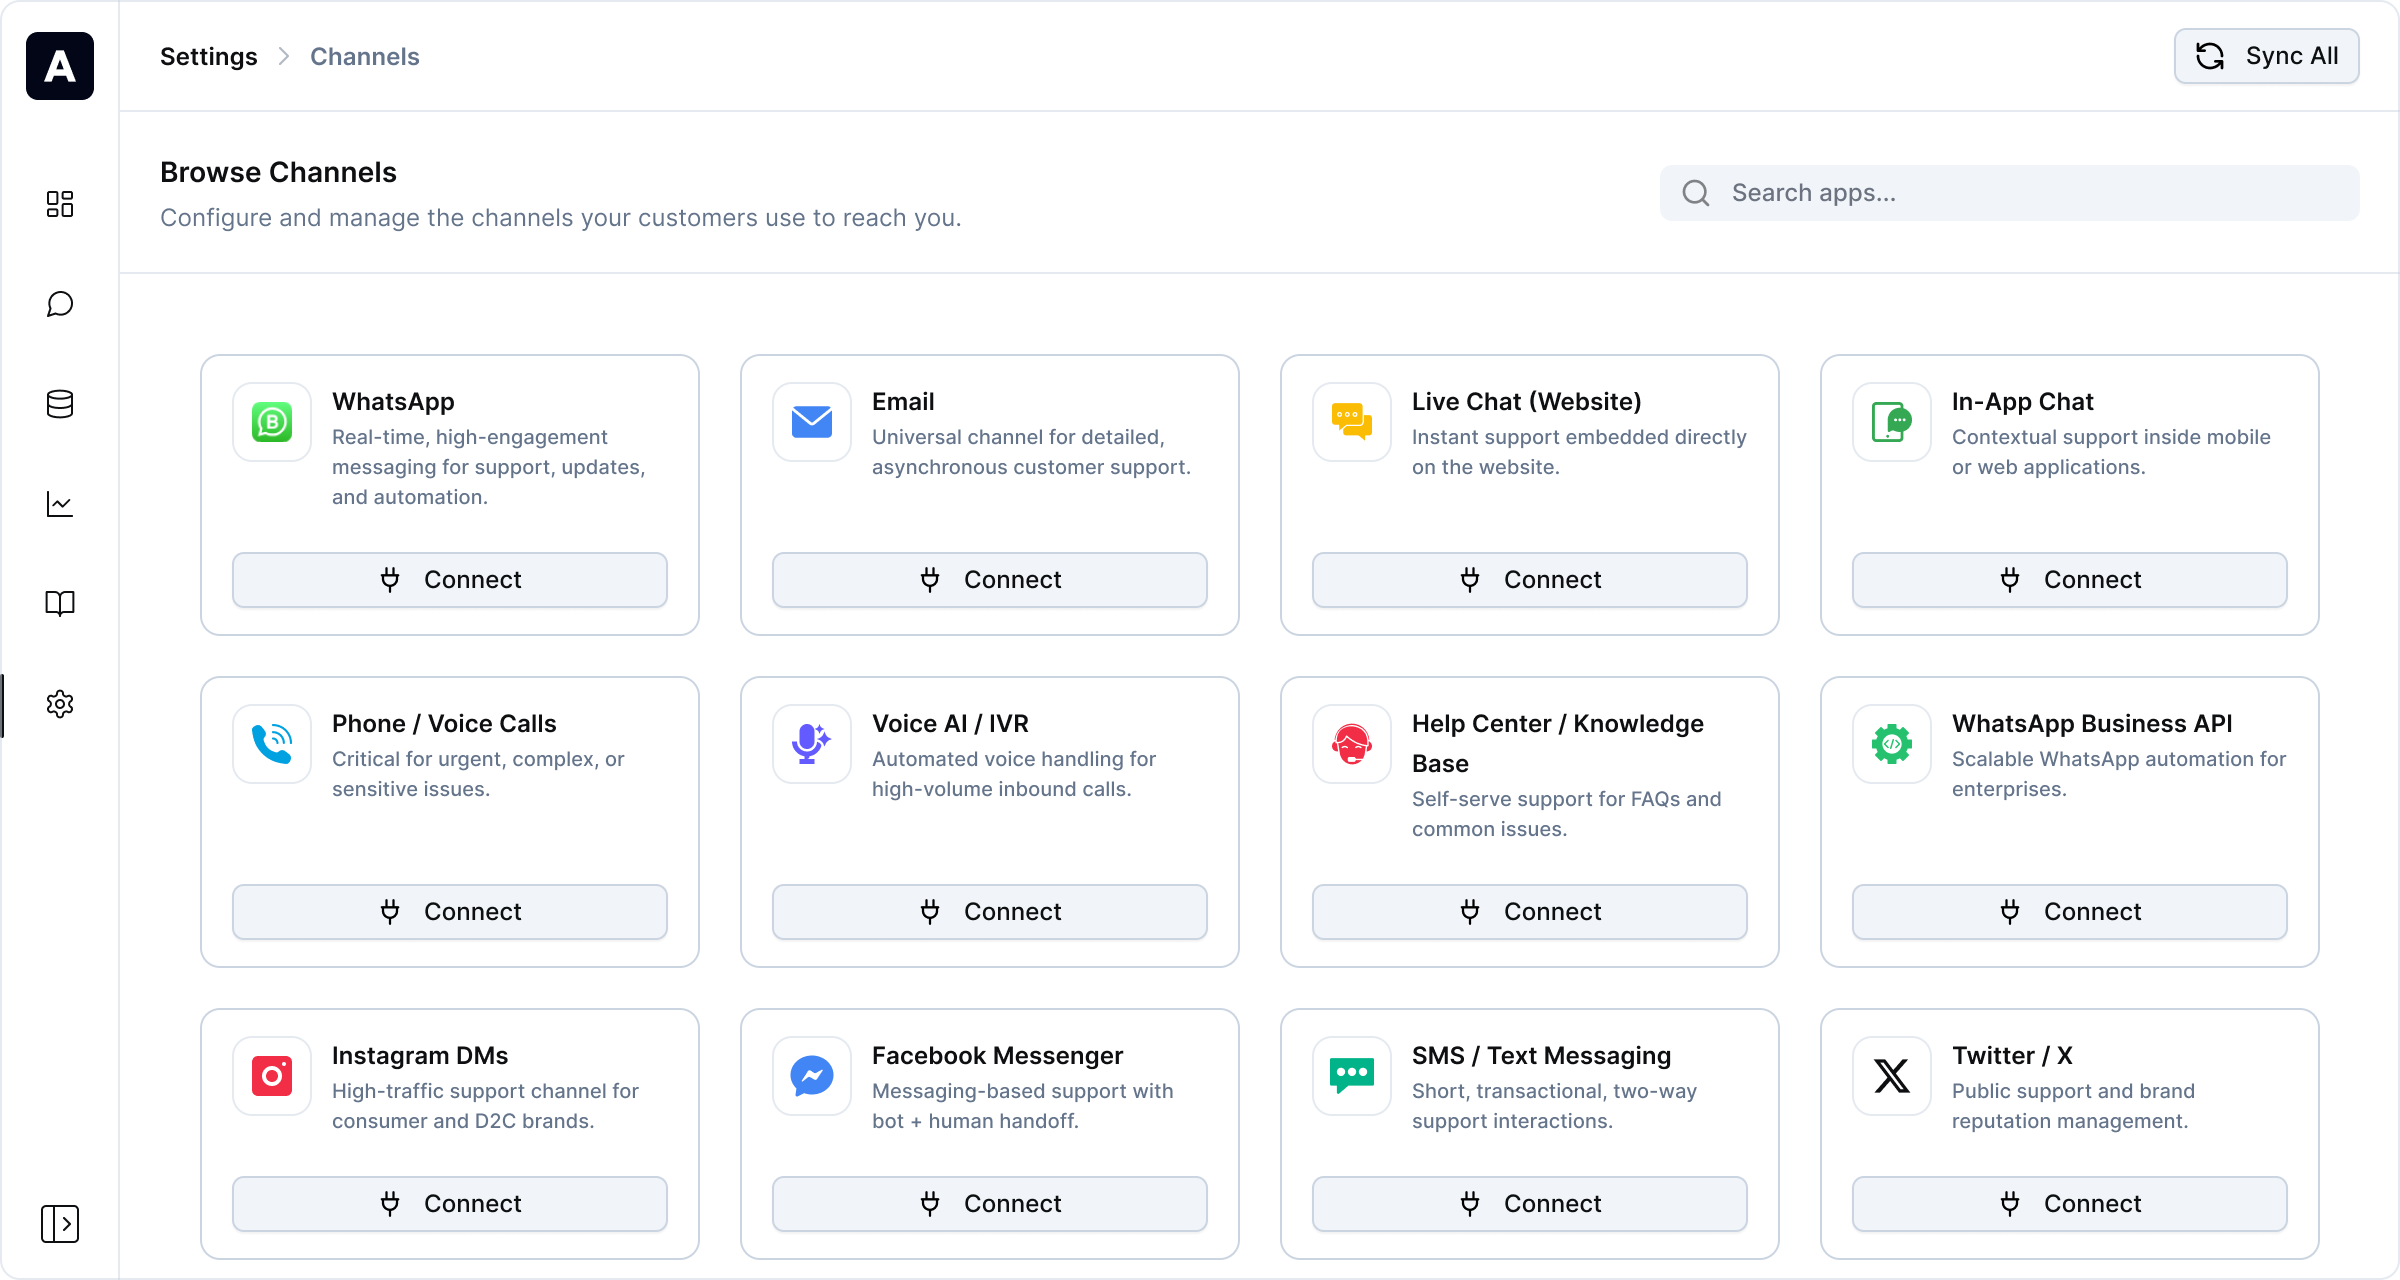Expand the collapsed sidebar panel
2400x1280 pixels.
pyautogui.click(x=60, y=1223)
